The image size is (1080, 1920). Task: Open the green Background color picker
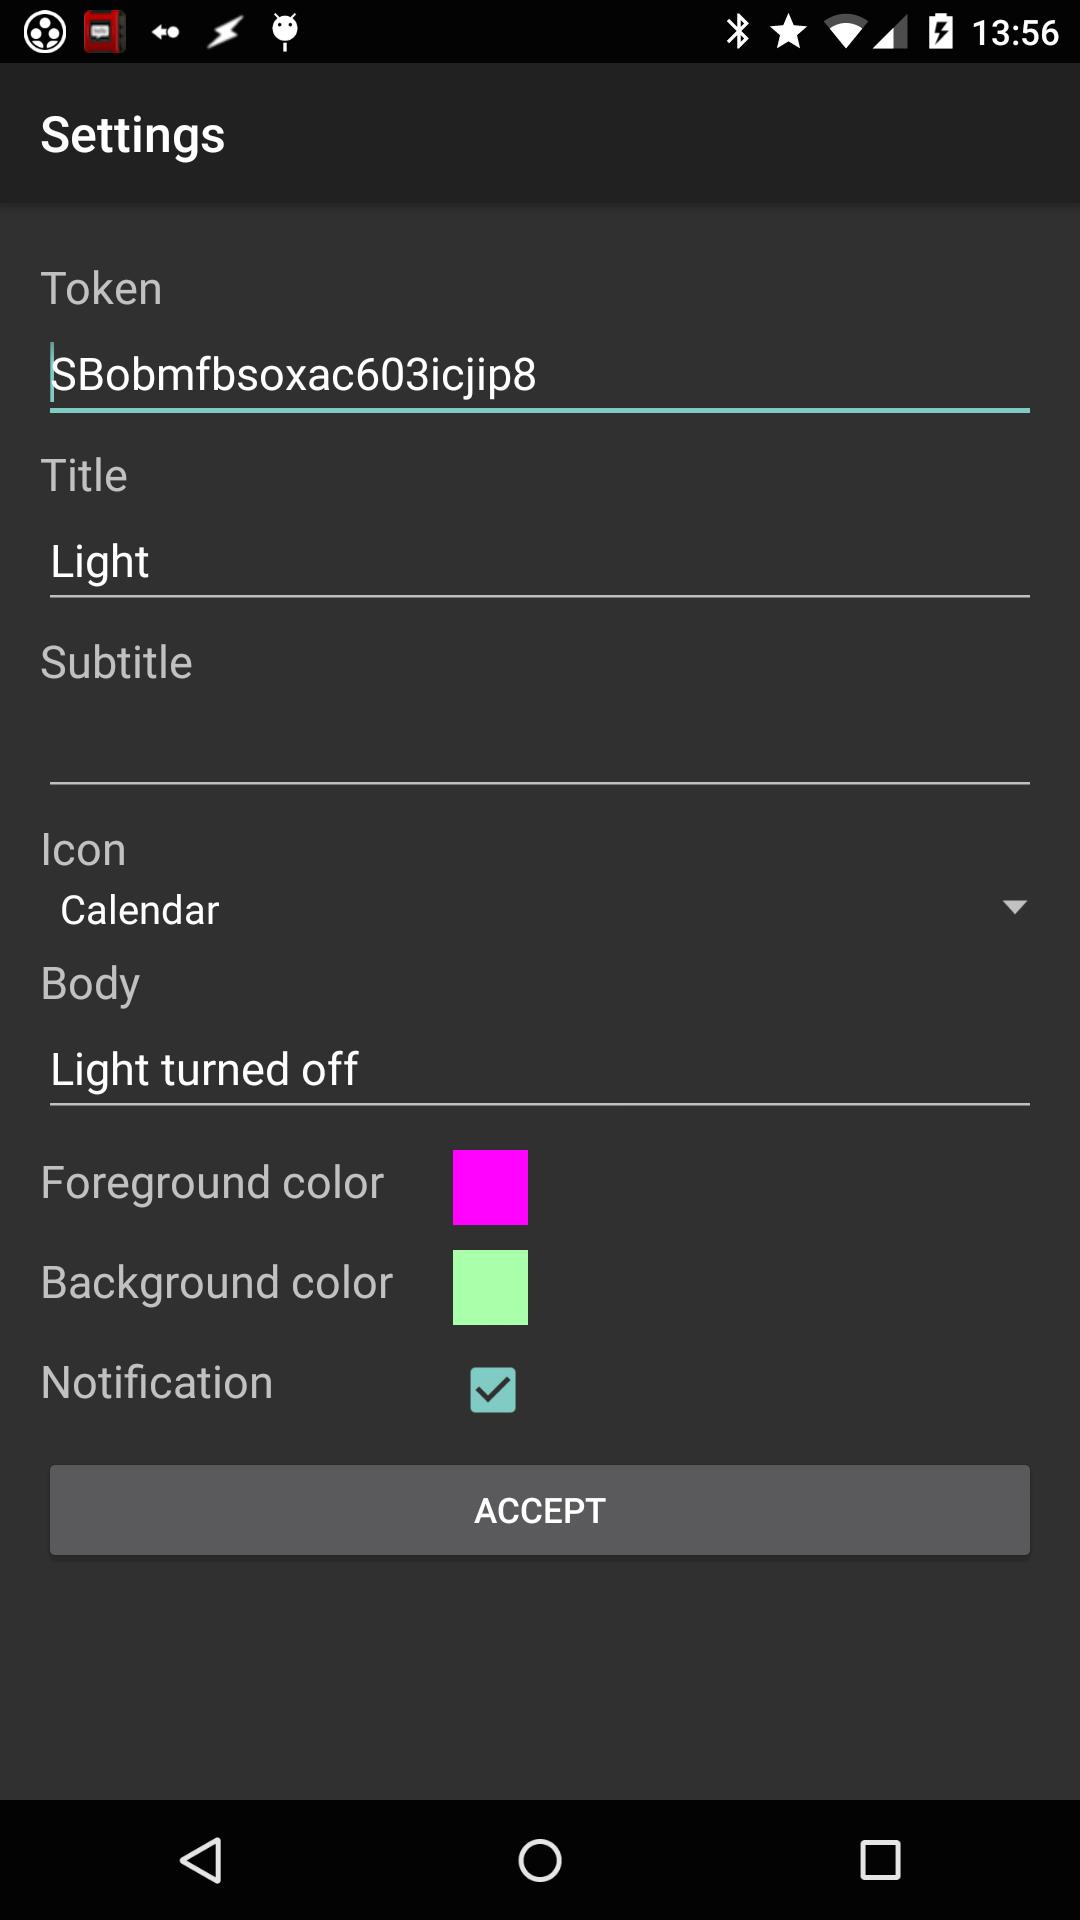tap(491, 1286)
